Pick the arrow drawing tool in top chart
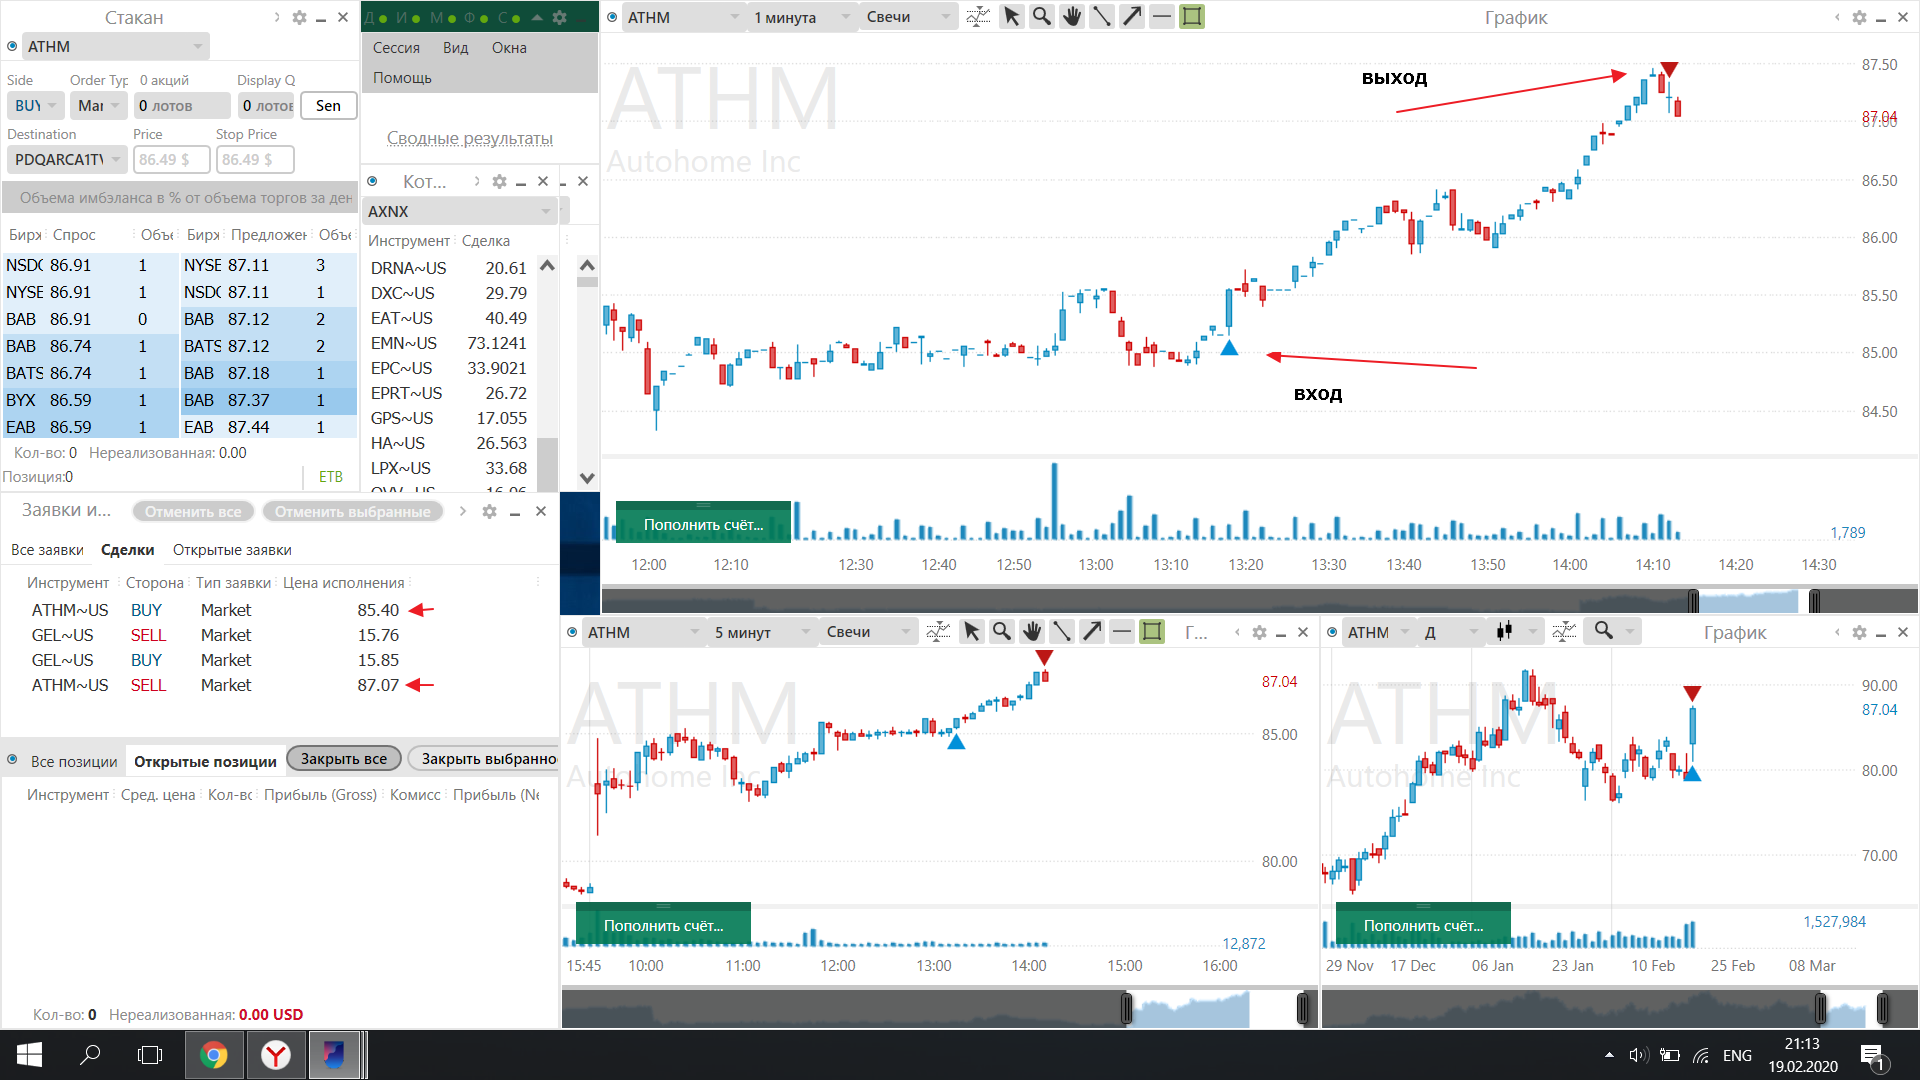The width and height of the screenshot is (1920, 1080). pos(1131,17)
